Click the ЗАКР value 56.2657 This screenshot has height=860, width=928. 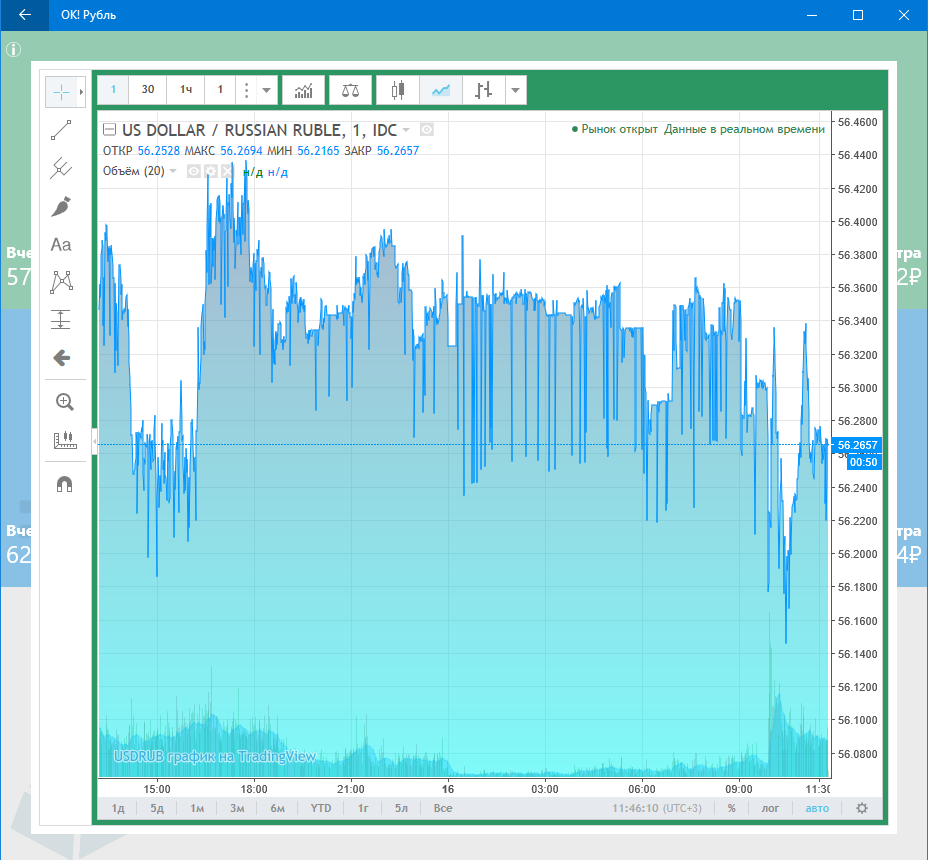tap(398, 151)
